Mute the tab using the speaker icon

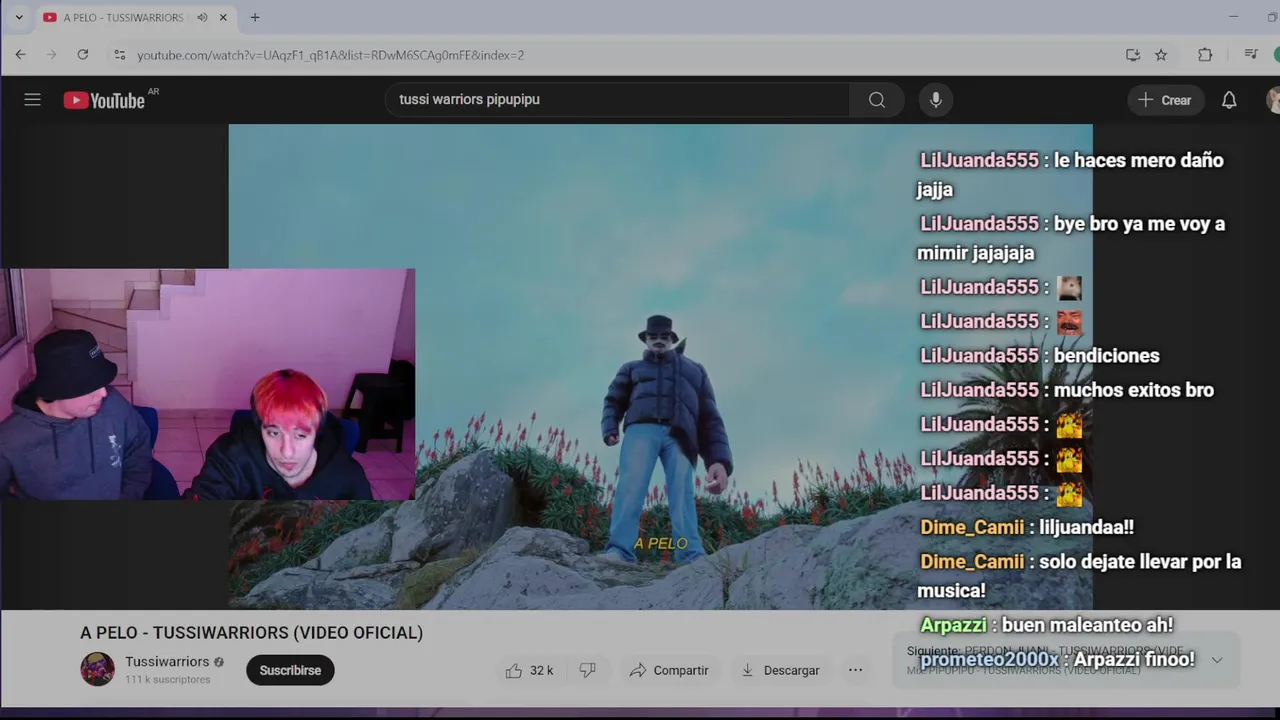[202, 18]
